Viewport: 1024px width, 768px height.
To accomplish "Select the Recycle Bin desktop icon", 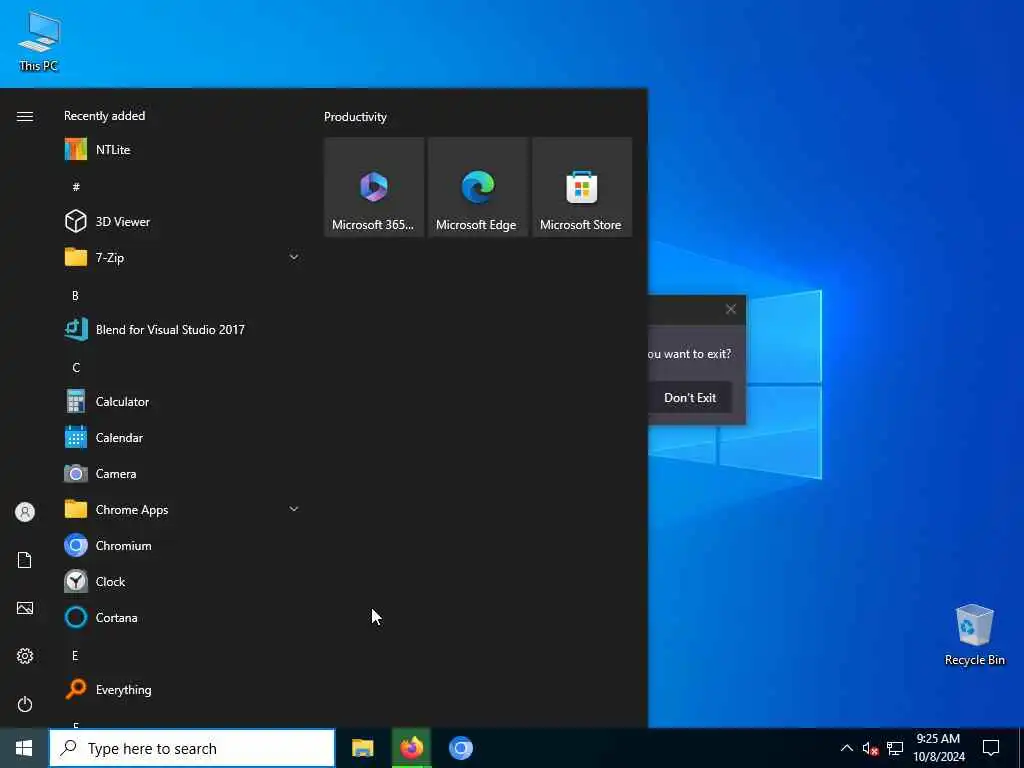I will (x=974, y=635).
